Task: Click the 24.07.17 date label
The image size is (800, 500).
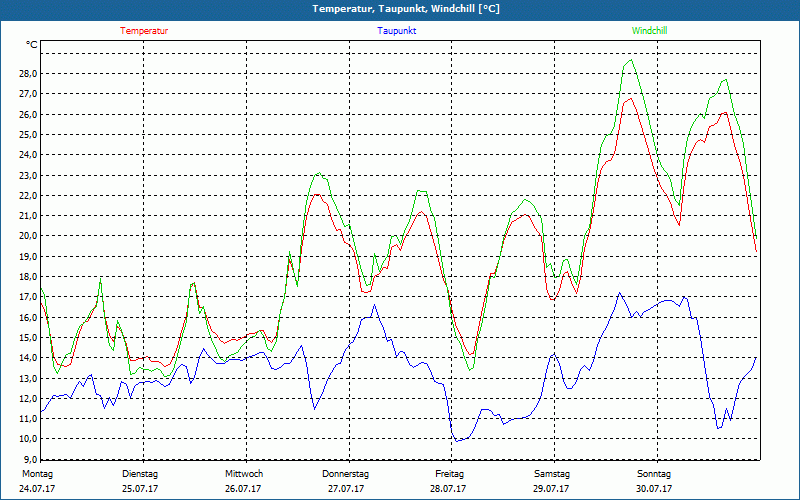Action: pos(36,489)
